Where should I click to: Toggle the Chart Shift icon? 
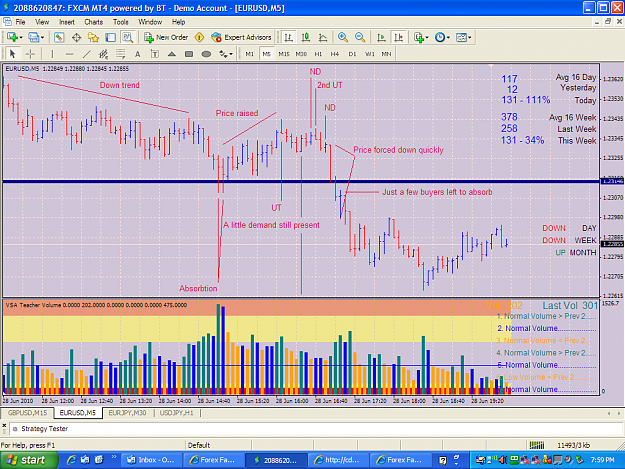pyautogui.click(x=398, y=37)
